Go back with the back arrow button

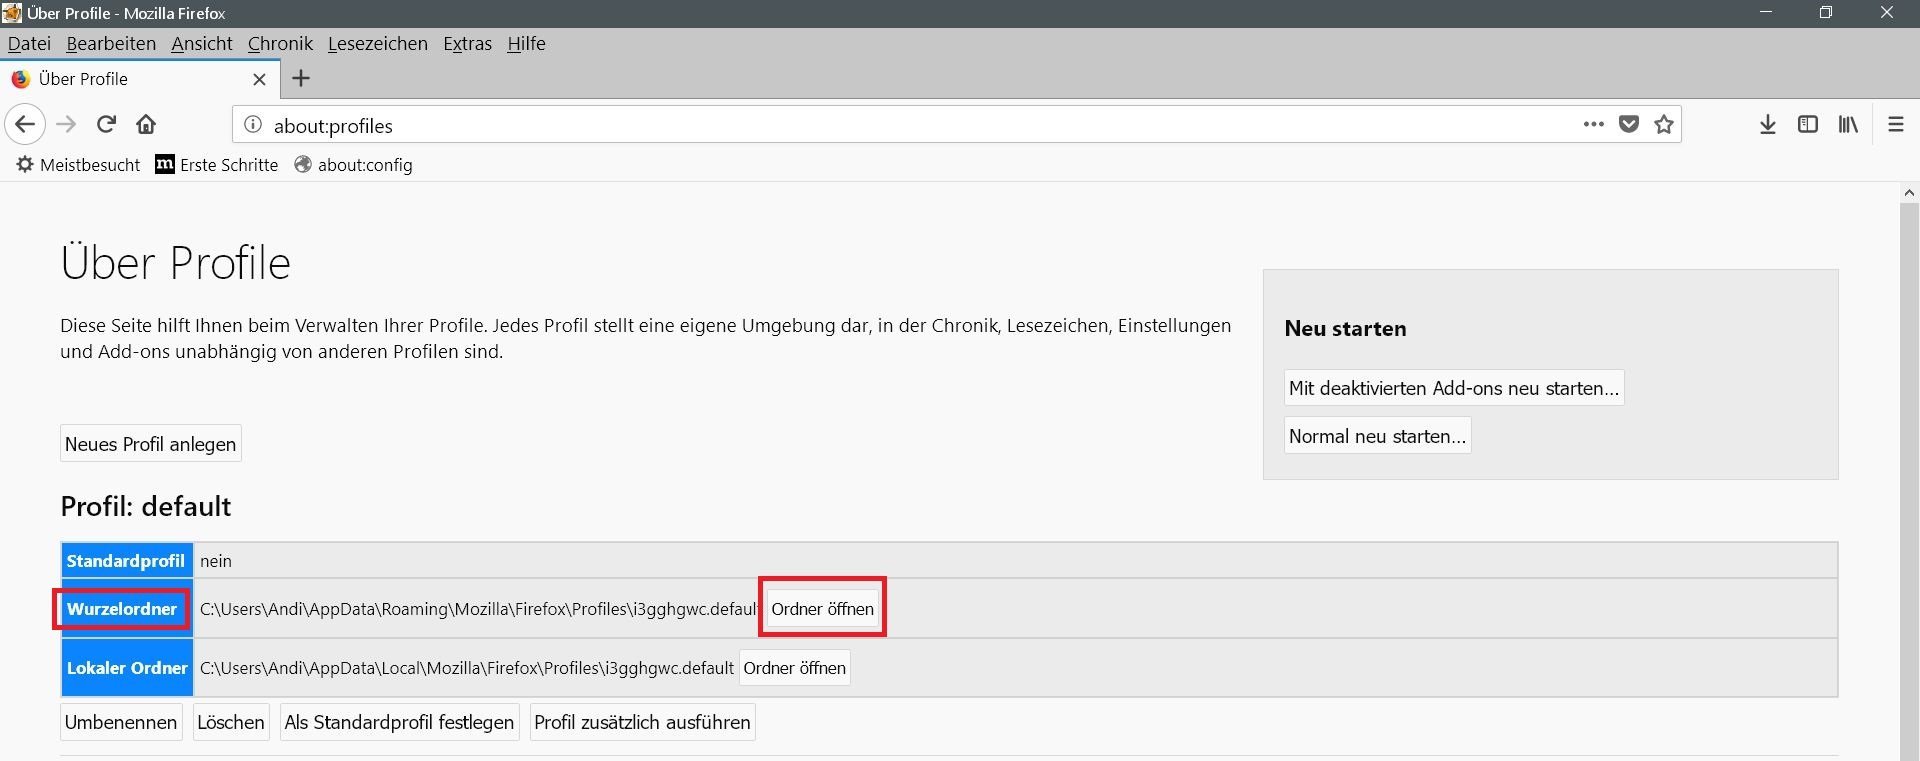tap(25, 125)
